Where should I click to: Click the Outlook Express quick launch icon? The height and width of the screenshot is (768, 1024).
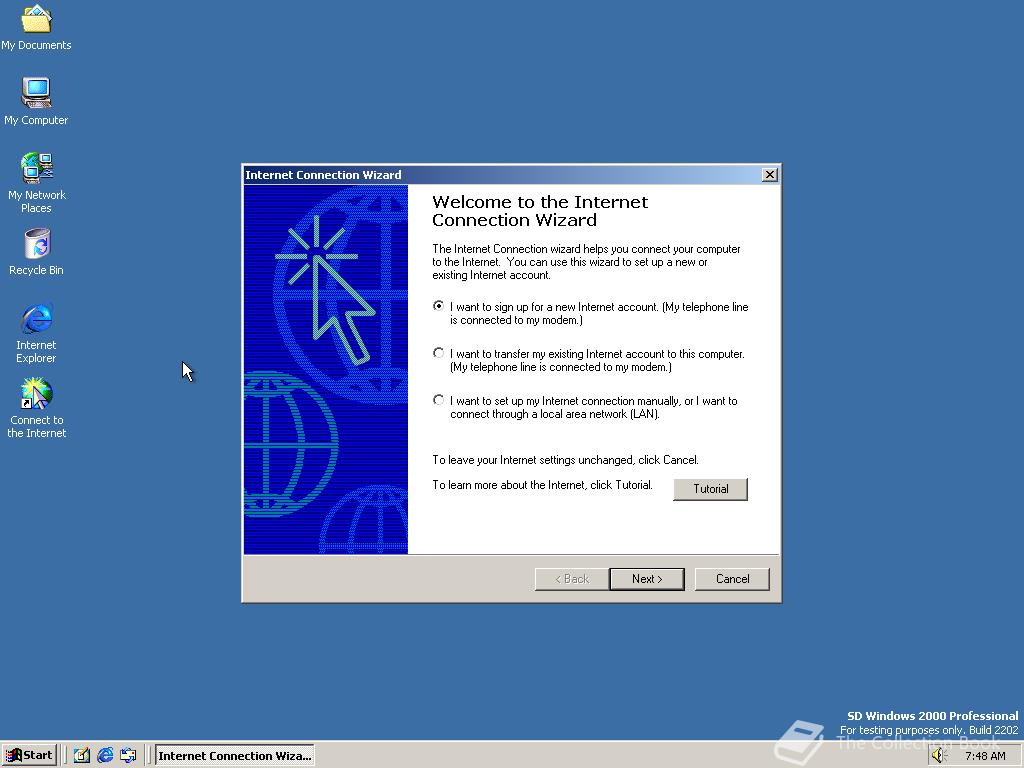[x=128, y=755]
